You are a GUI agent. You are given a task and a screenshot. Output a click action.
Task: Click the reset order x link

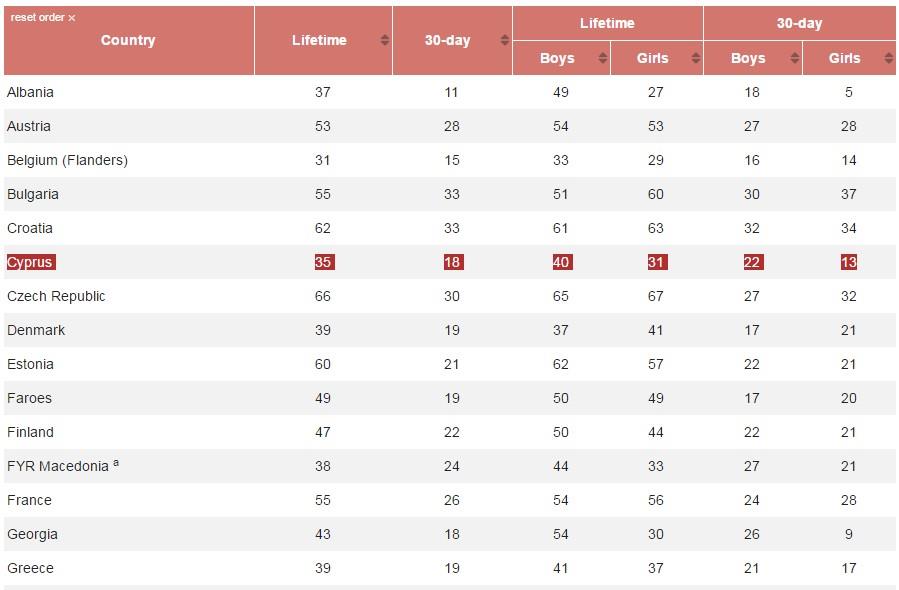tap(43, 18)
